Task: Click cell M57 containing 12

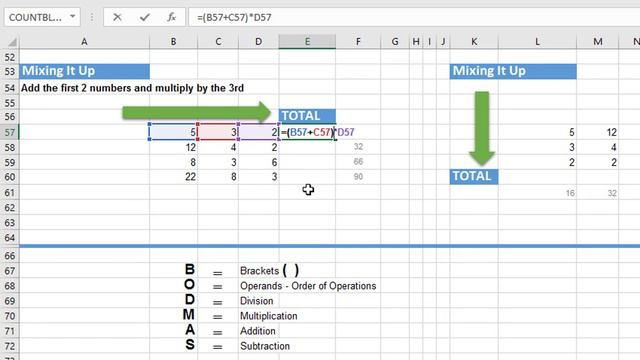Action: coord(598,132)
